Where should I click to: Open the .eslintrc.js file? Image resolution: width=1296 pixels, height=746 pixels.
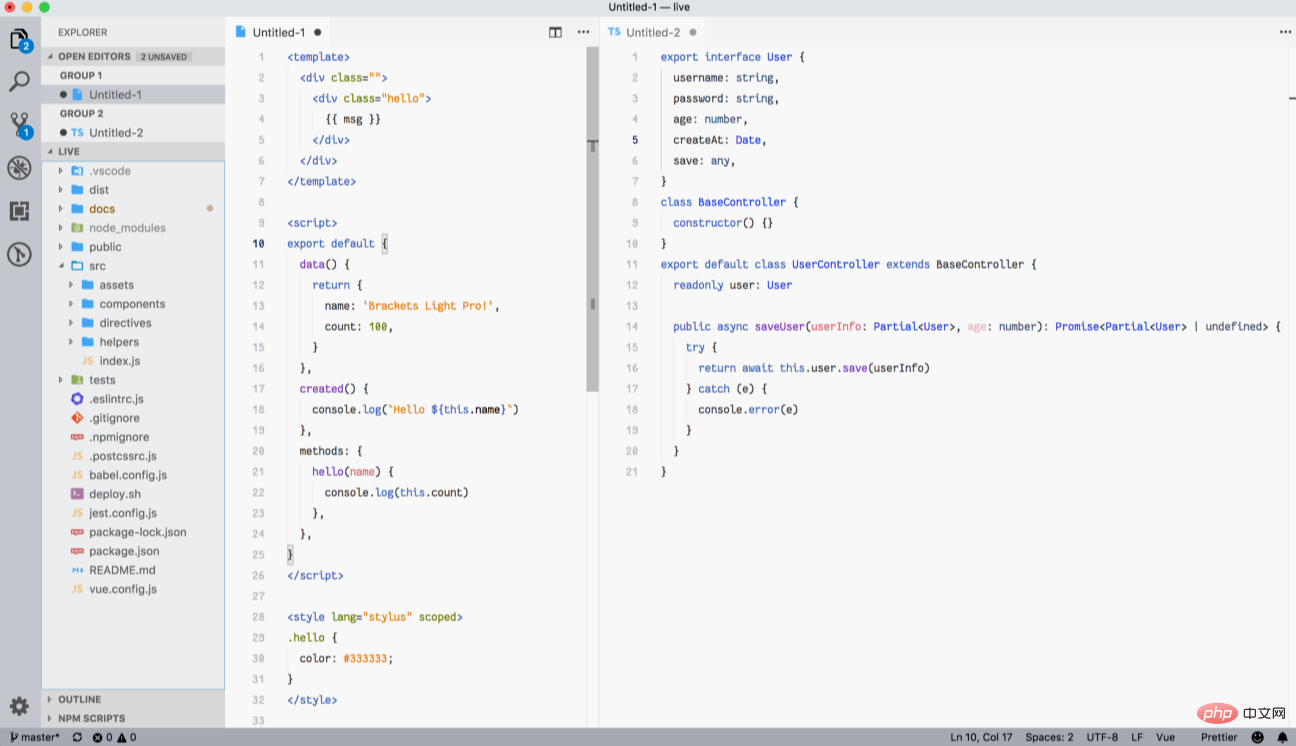pyautogui.click(x=133, y=399)
